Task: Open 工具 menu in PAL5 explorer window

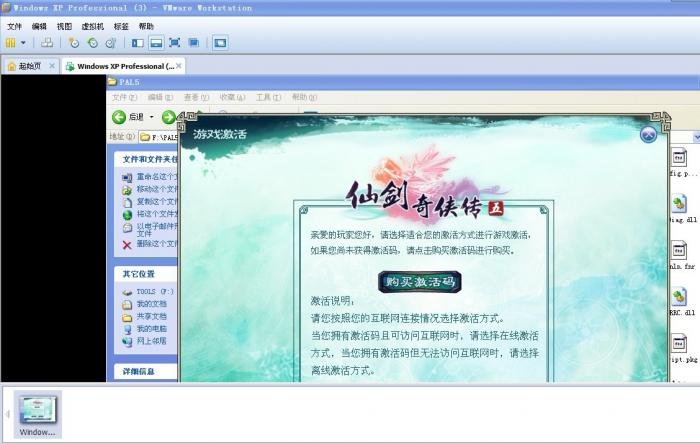Action: [x=268, y=97]
